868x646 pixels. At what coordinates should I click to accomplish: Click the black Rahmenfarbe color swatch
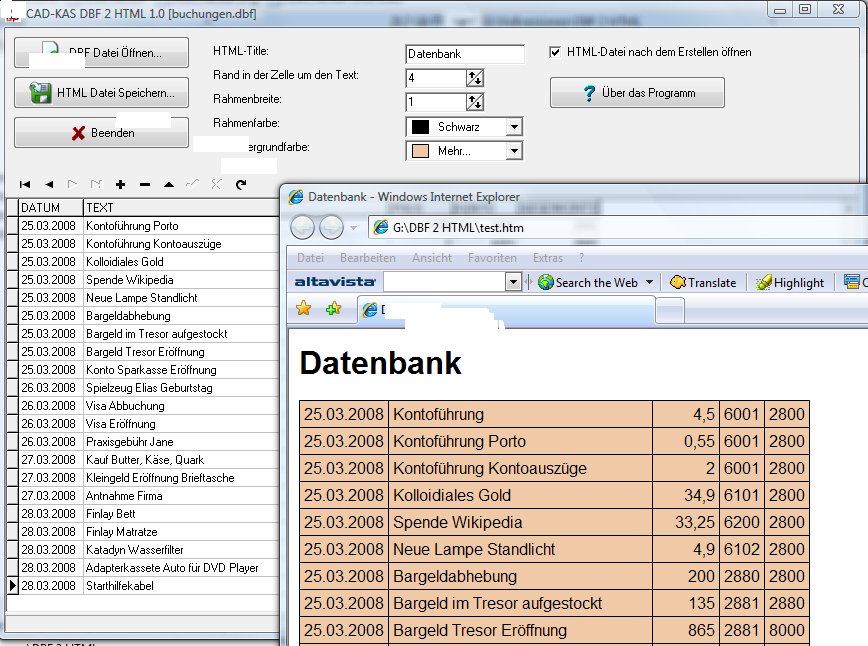tap(420, 127)
